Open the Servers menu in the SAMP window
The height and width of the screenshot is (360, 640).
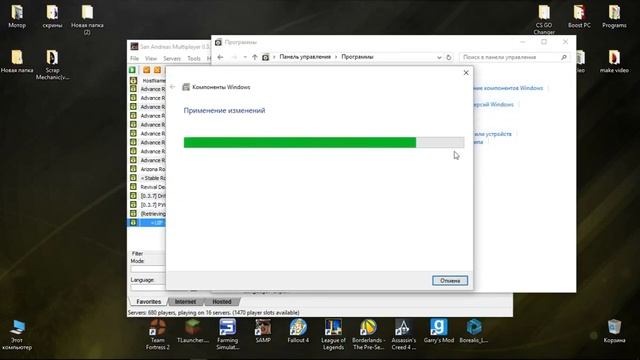(172, 59)
